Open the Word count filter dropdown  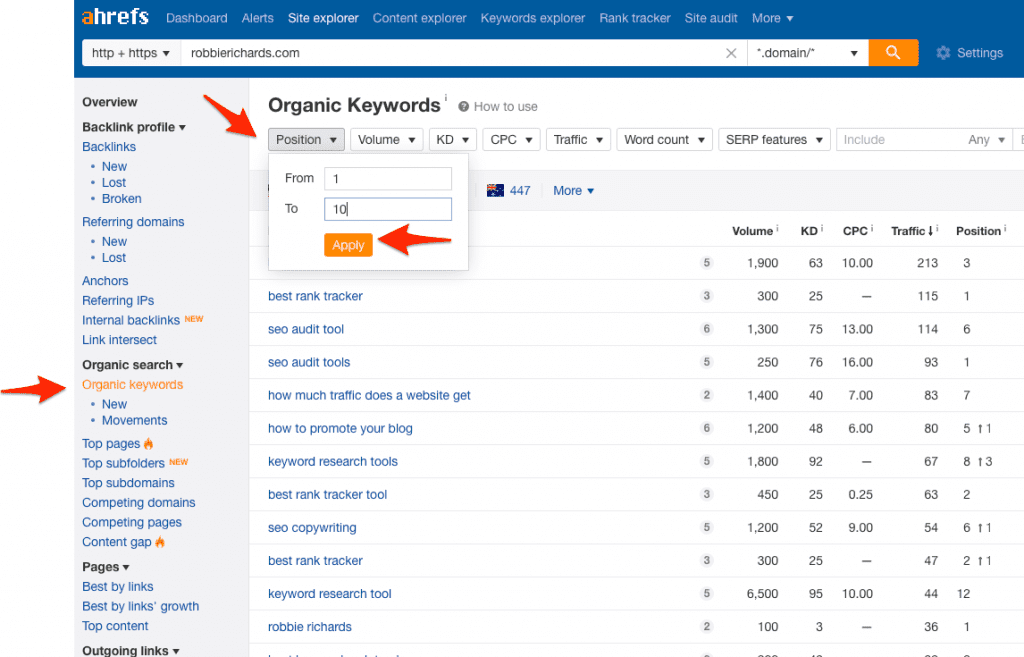(x=664, y=140)
